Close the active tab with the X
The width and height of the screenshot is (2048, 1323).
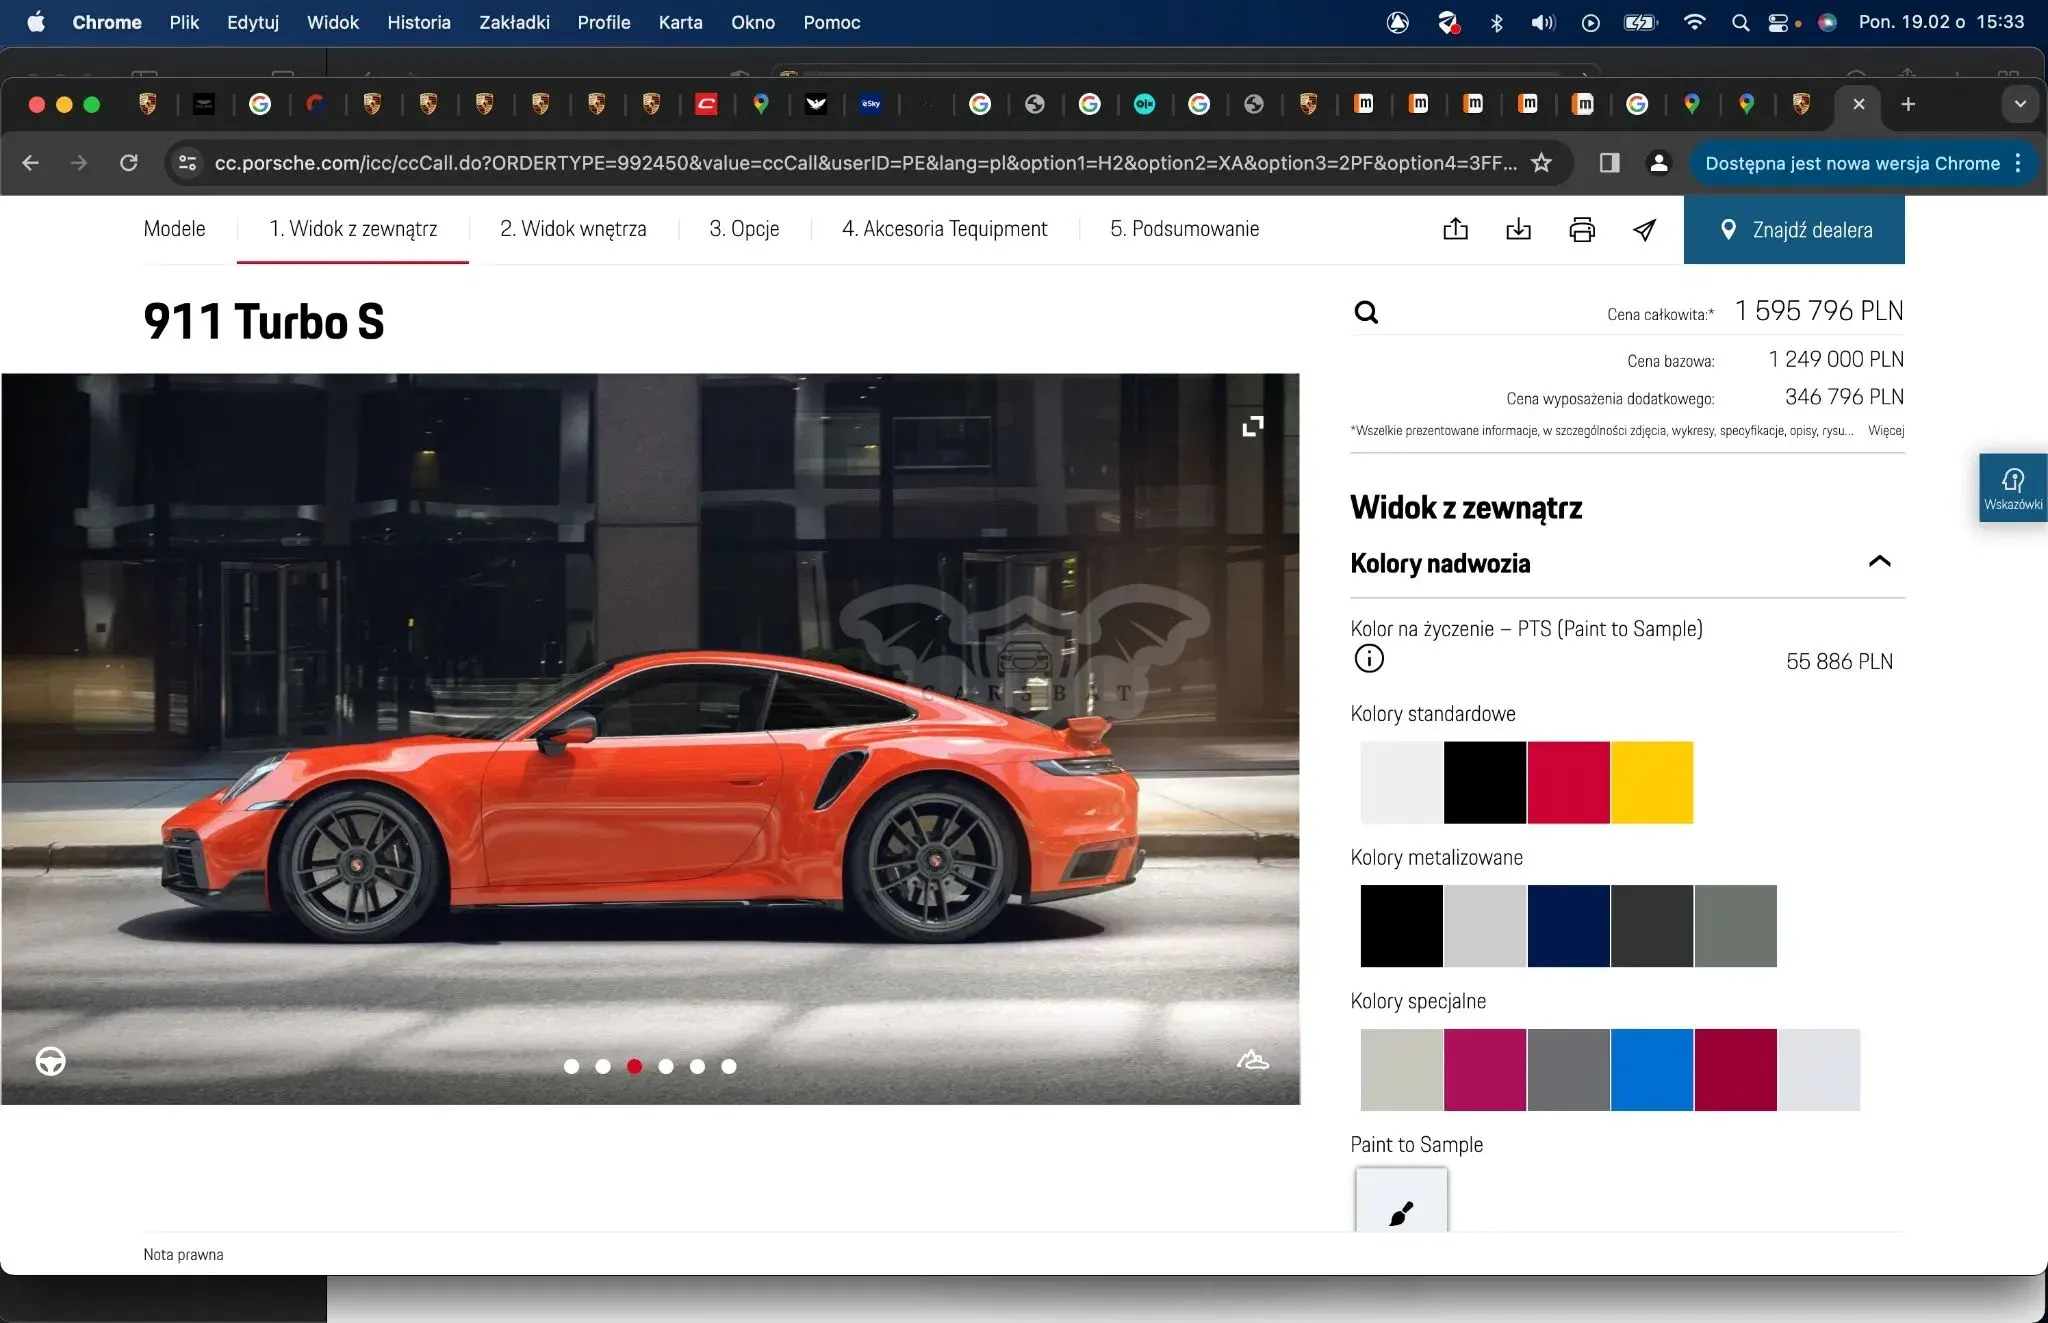(x=1859, y=104)
